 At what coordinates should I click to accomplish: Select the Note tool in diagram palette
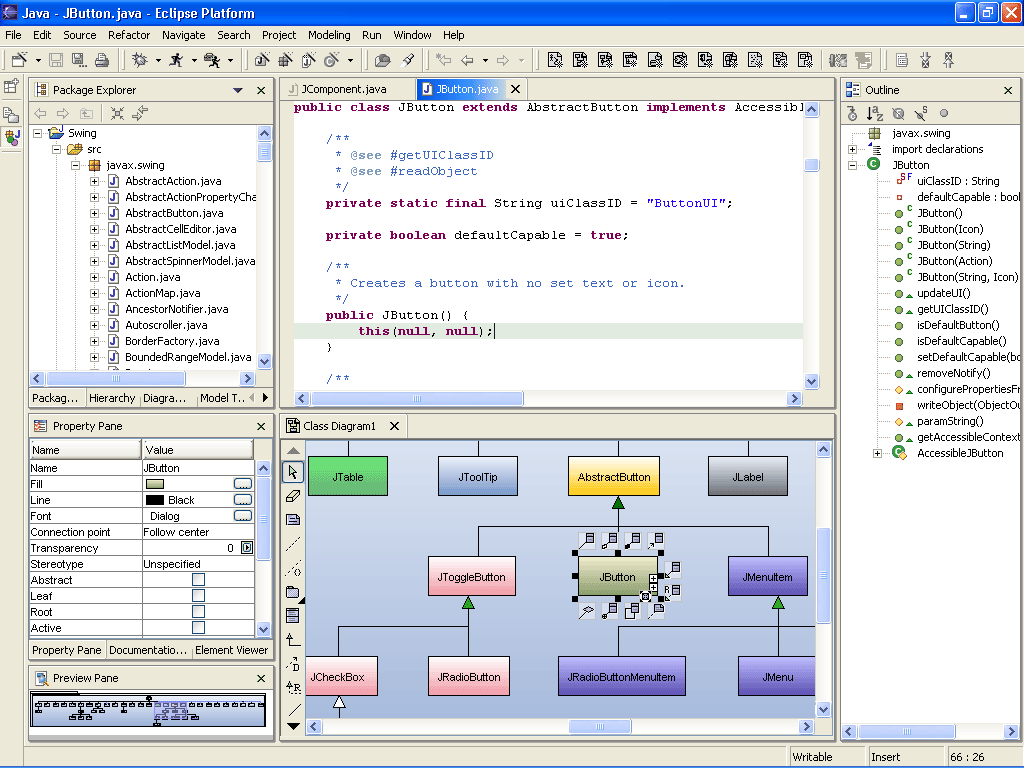pos(293,520)
